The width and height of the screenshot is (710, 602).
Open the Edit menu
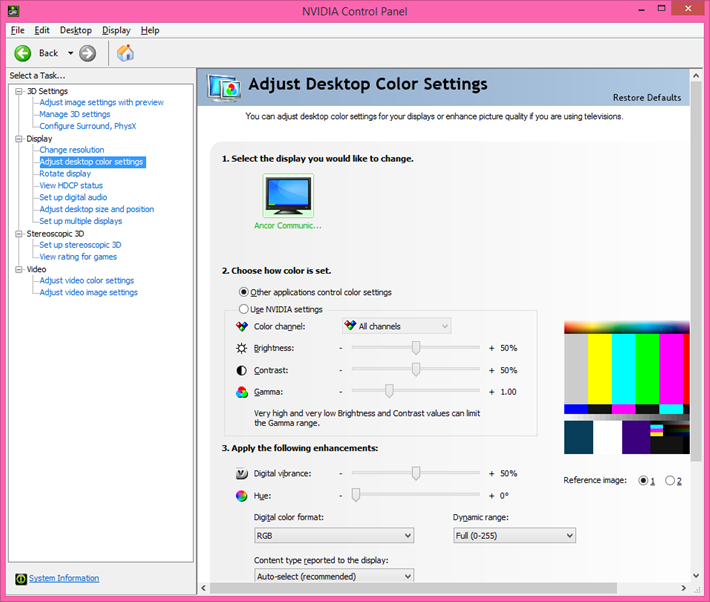tap(42, 30)
